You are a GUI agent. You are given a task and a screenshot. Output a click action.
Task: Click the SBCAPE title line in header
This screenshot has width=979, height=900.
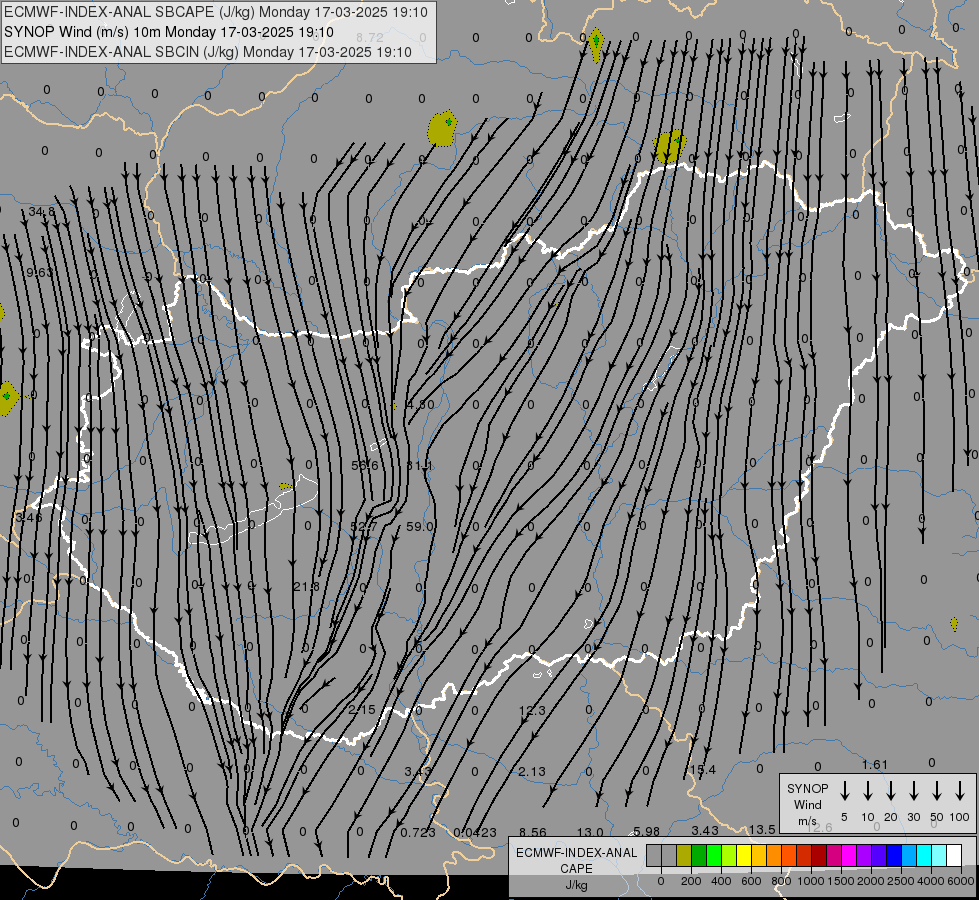pyautogui.click(x=216, y=12)
